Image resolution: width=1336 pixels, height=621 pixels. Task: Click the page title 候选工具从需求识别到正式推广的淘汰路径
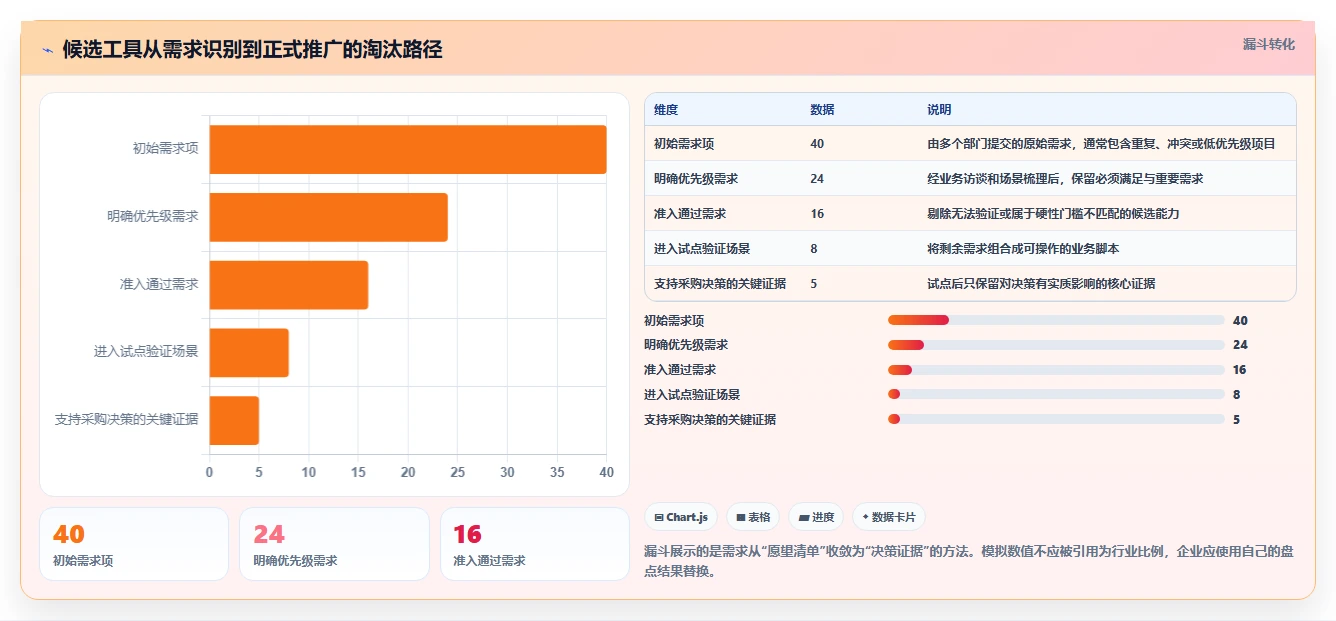pyautogui.click(x=252, y=50)
